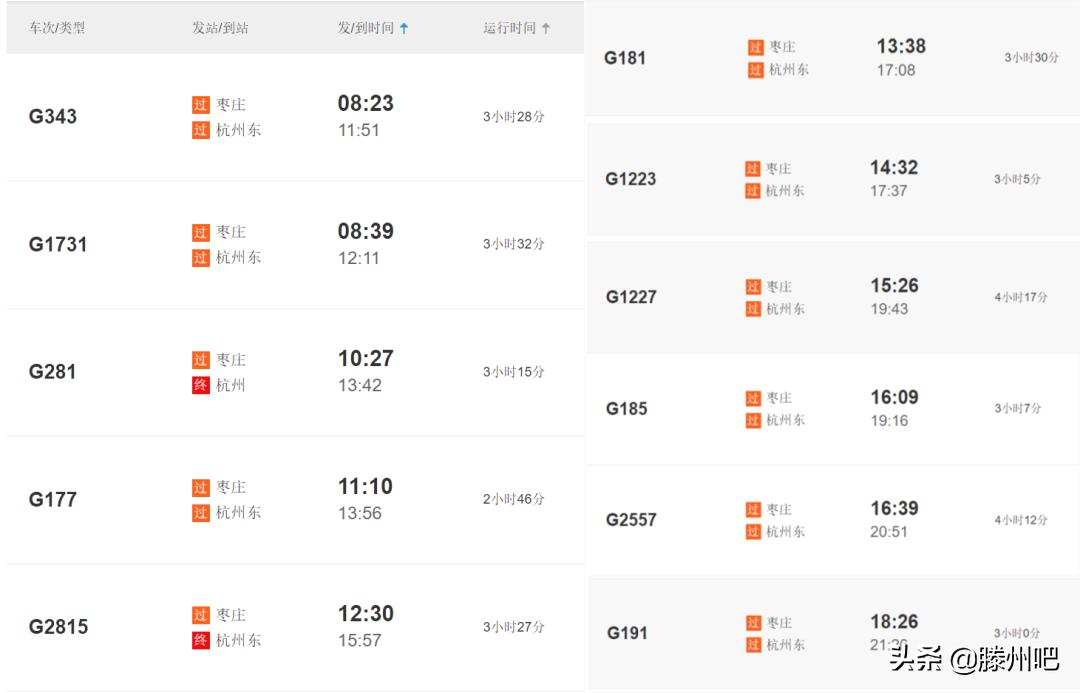Open train G343 details

[53, 116]
